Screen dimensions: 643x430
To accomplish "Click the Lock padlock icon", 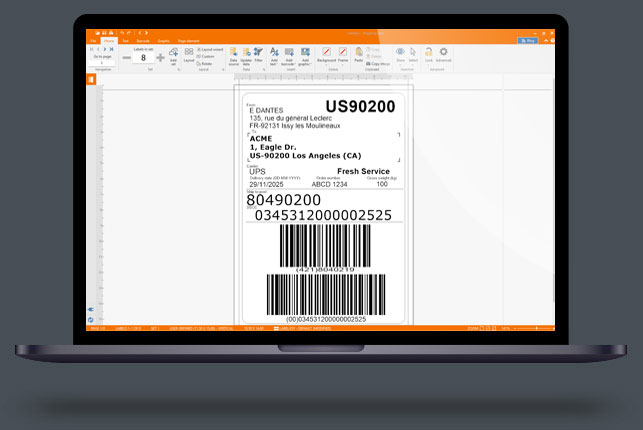I will coord(428,52).
